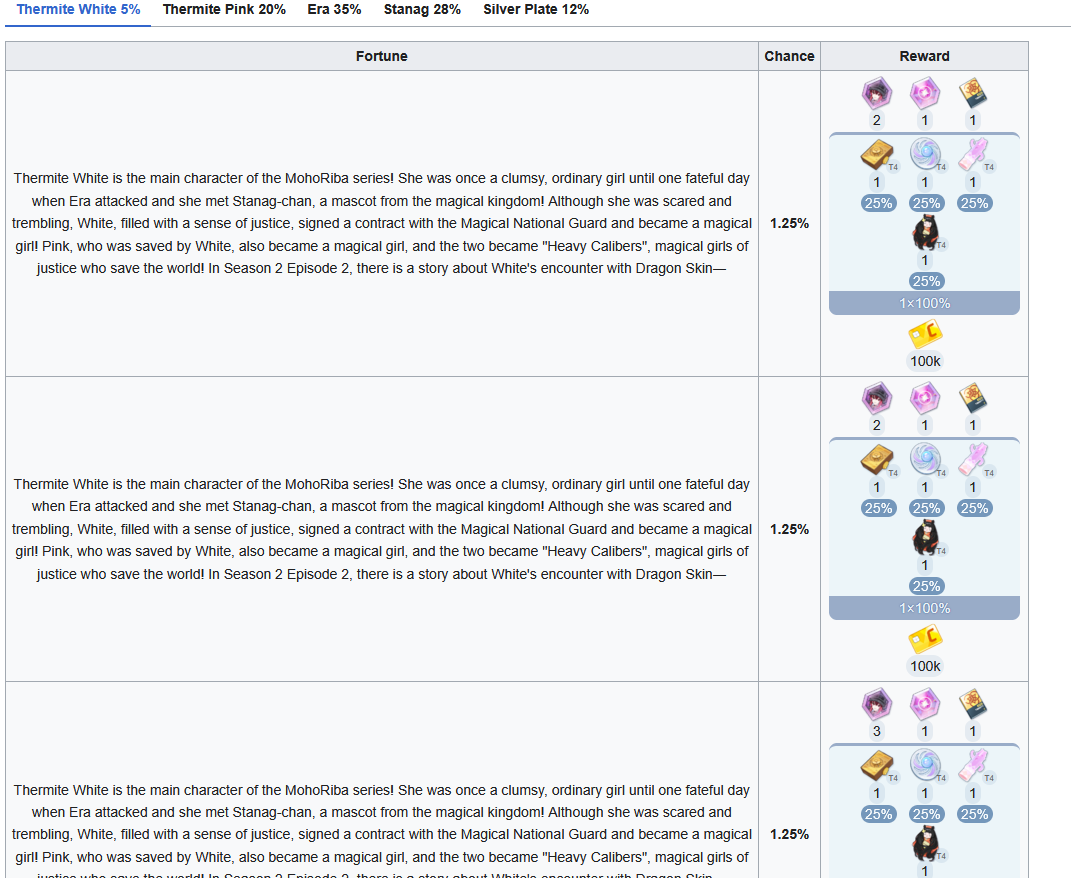Click the black doll T4 icon in third reward row
Image resolution: width=1071 pixels, height=878 pixels.
[x=926, y=844]
